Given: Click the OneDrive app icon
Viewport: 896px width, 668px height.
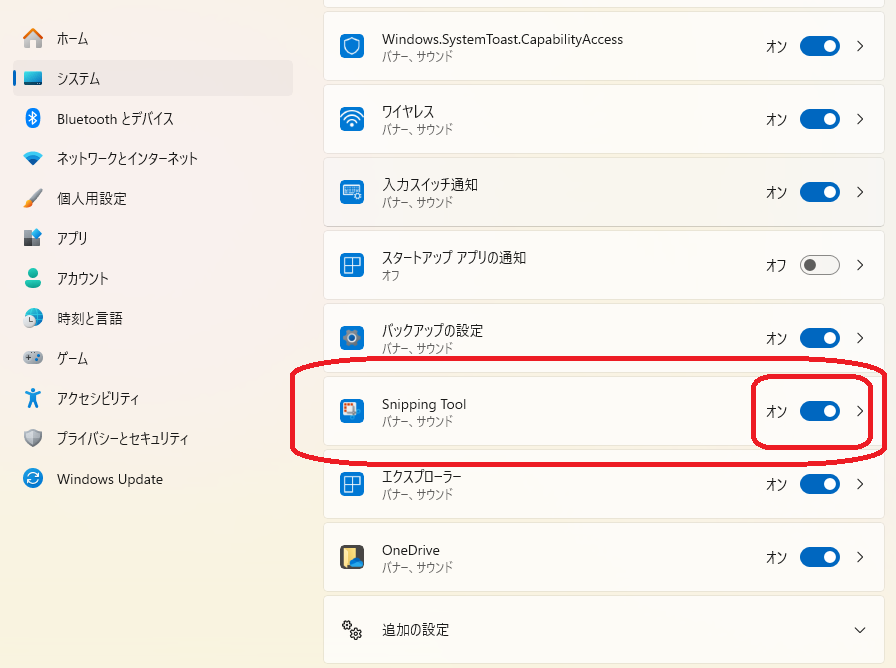Looking at the screenshot, I should [352, 557].
